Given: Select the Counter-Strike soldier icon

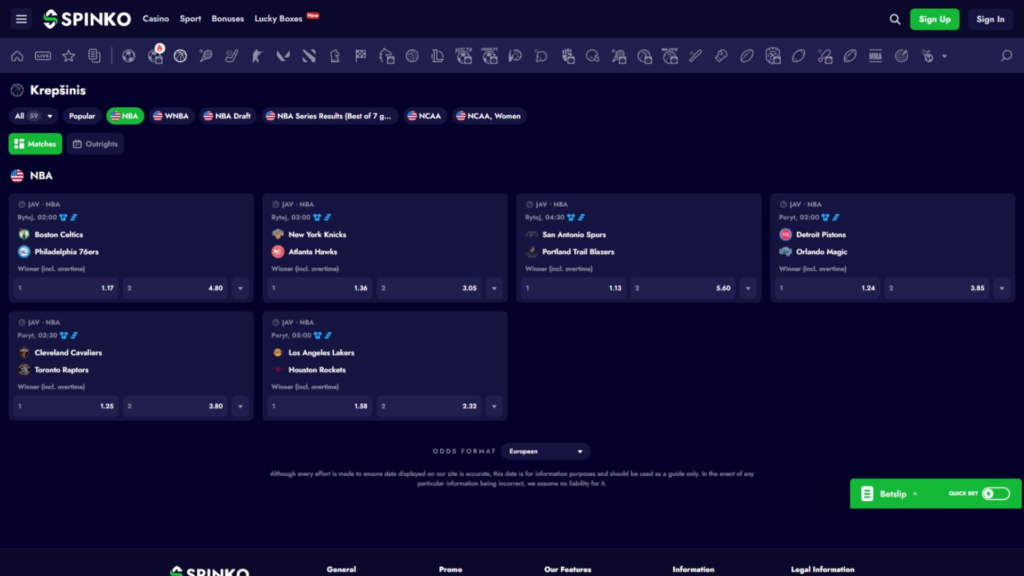Looking at the screenshot, I should pyautogui.click(x=257, y=56).
